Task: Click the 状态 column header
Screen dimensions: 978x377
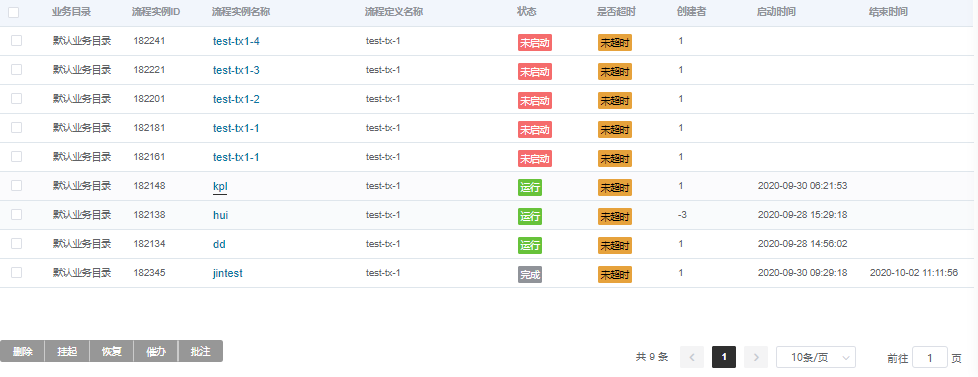Action: (526, 12)
